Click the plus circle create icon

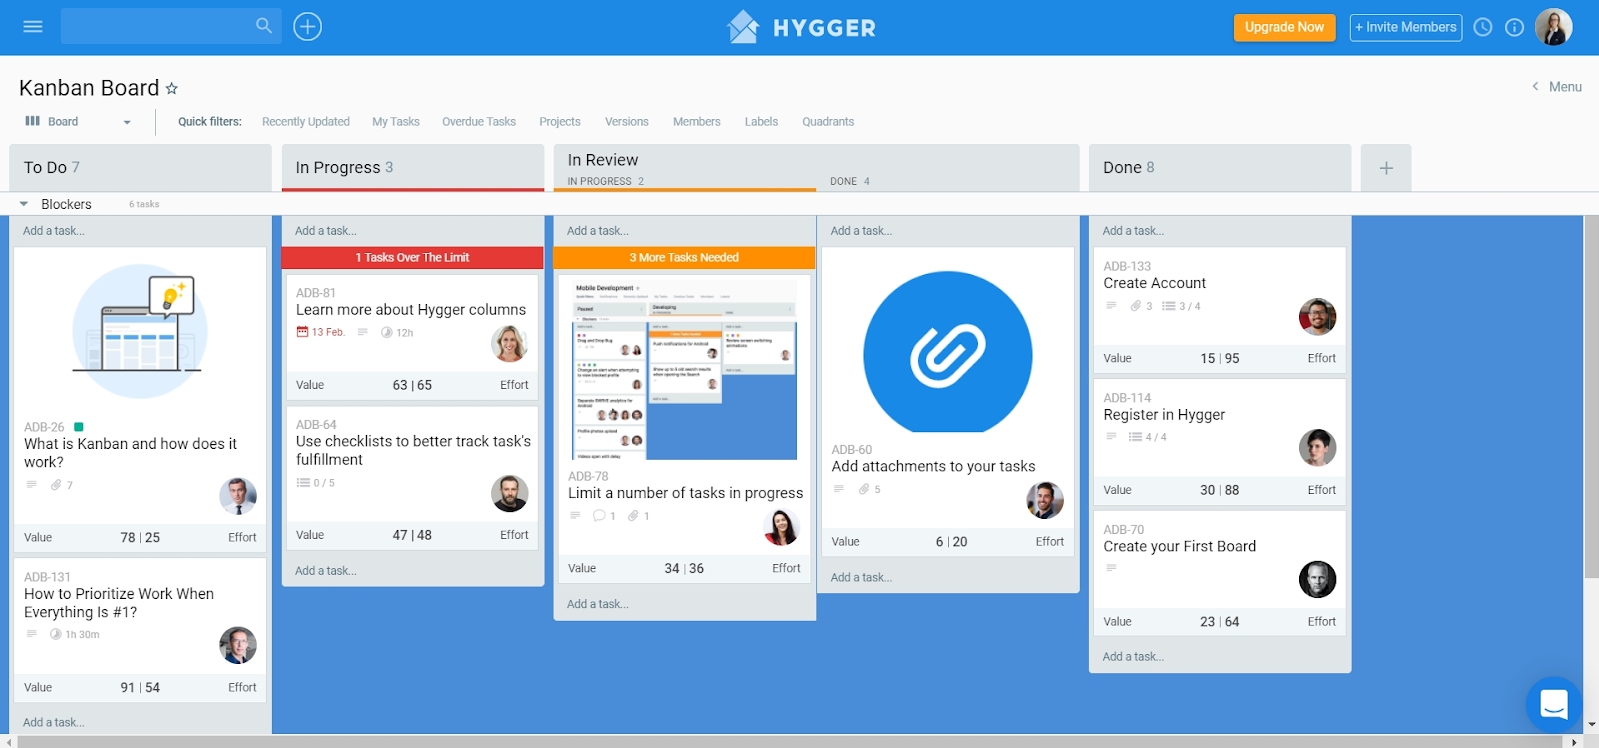point(308,27)
